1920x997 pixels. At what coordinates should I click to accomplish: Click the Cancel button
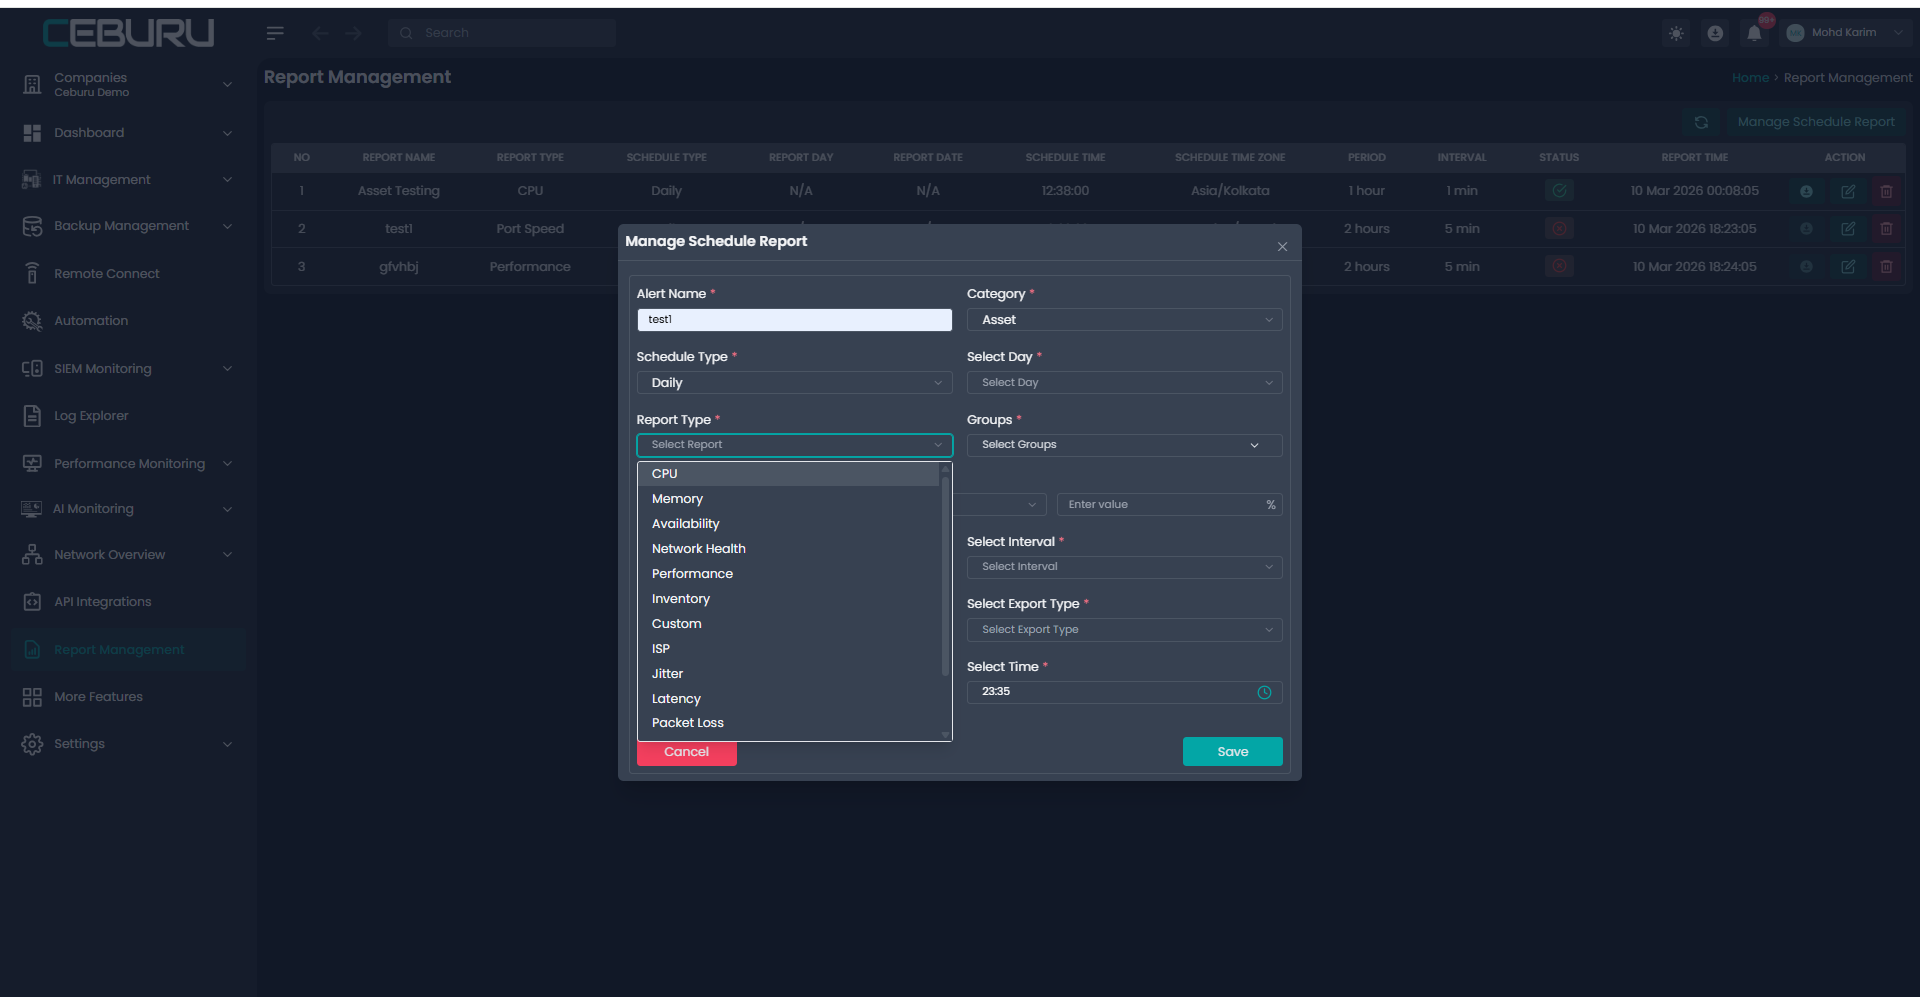click(686, 752)
